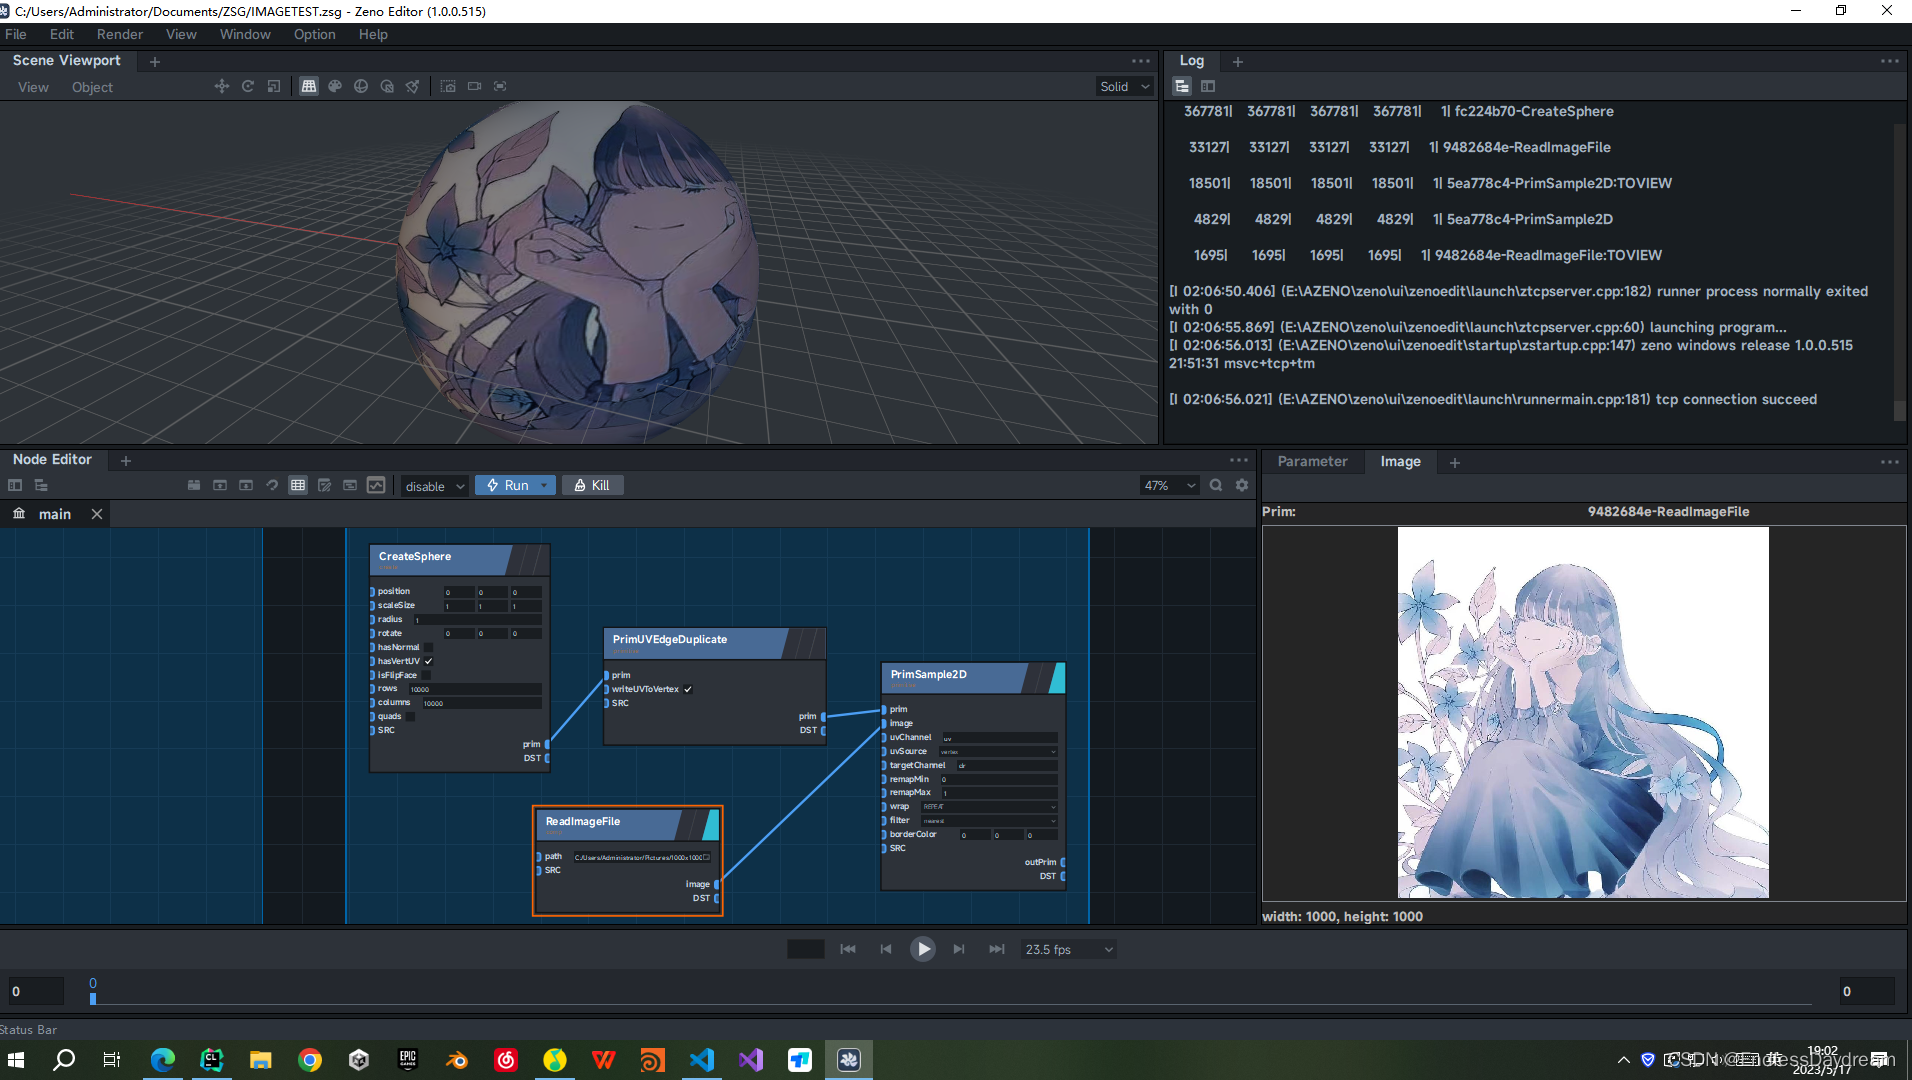This screenshot has width=1912, height=1080.
Task: Step to next frame on timeline
Action: (959, 949)
